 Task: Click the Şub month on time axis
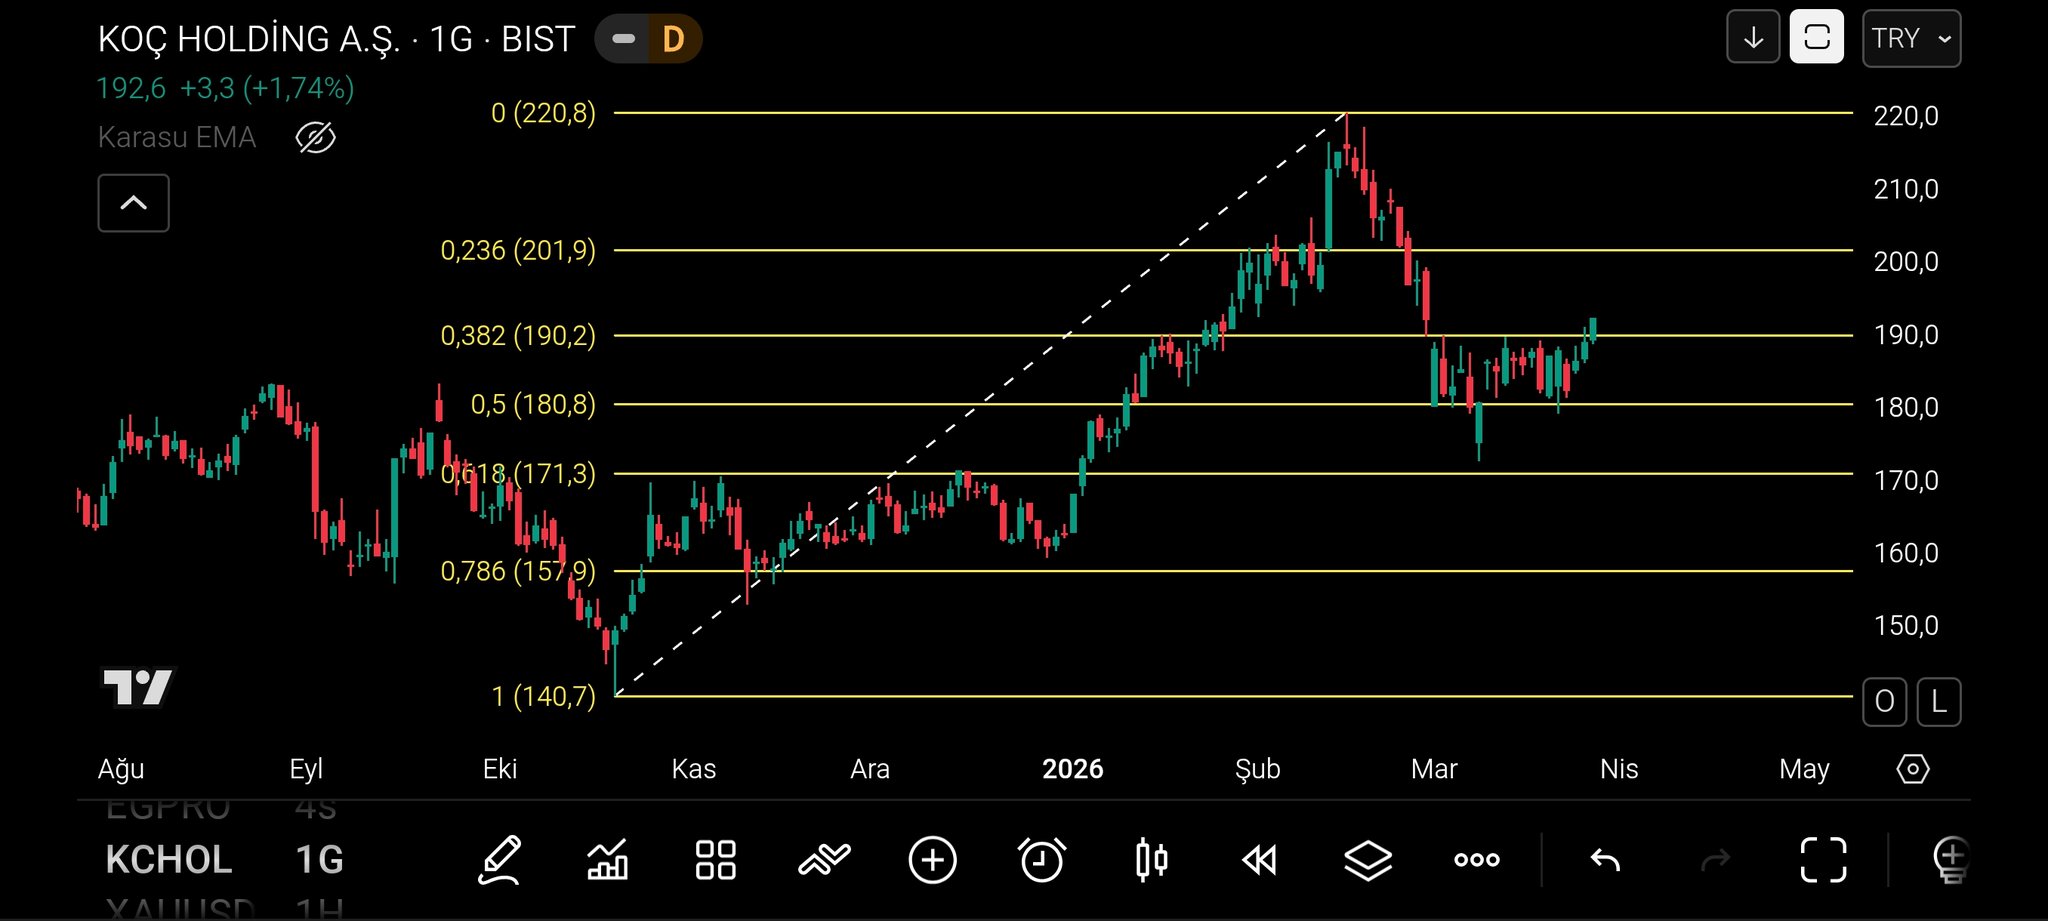click(1257, 769)
